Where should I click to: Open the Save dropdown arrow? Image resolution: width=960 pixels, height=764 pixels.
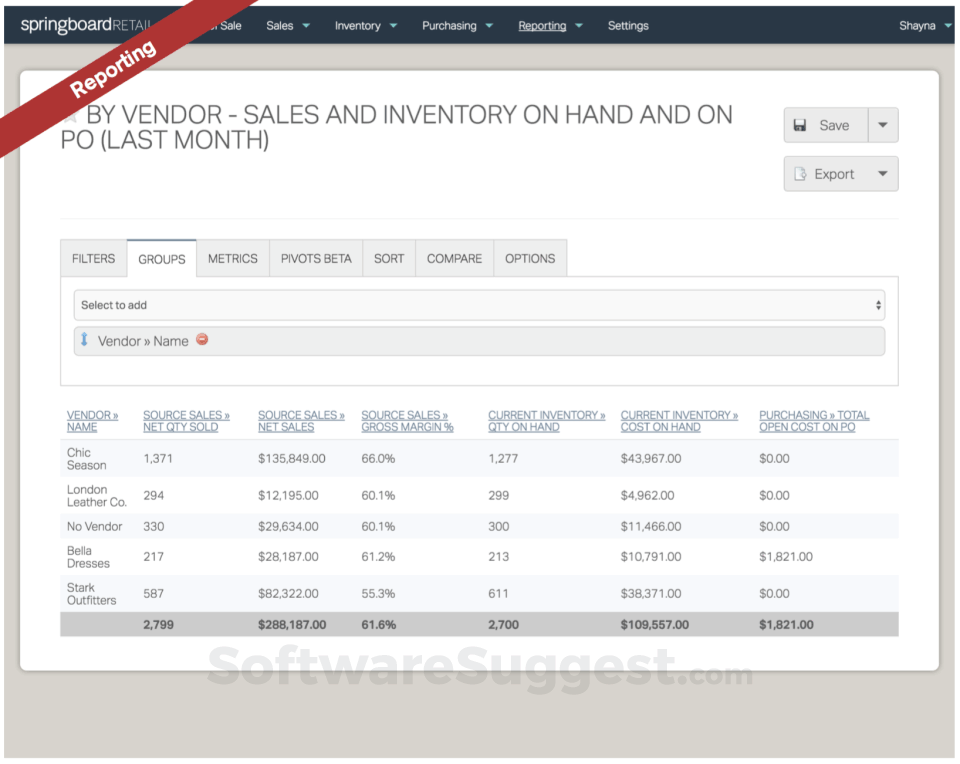coord(883,125)
